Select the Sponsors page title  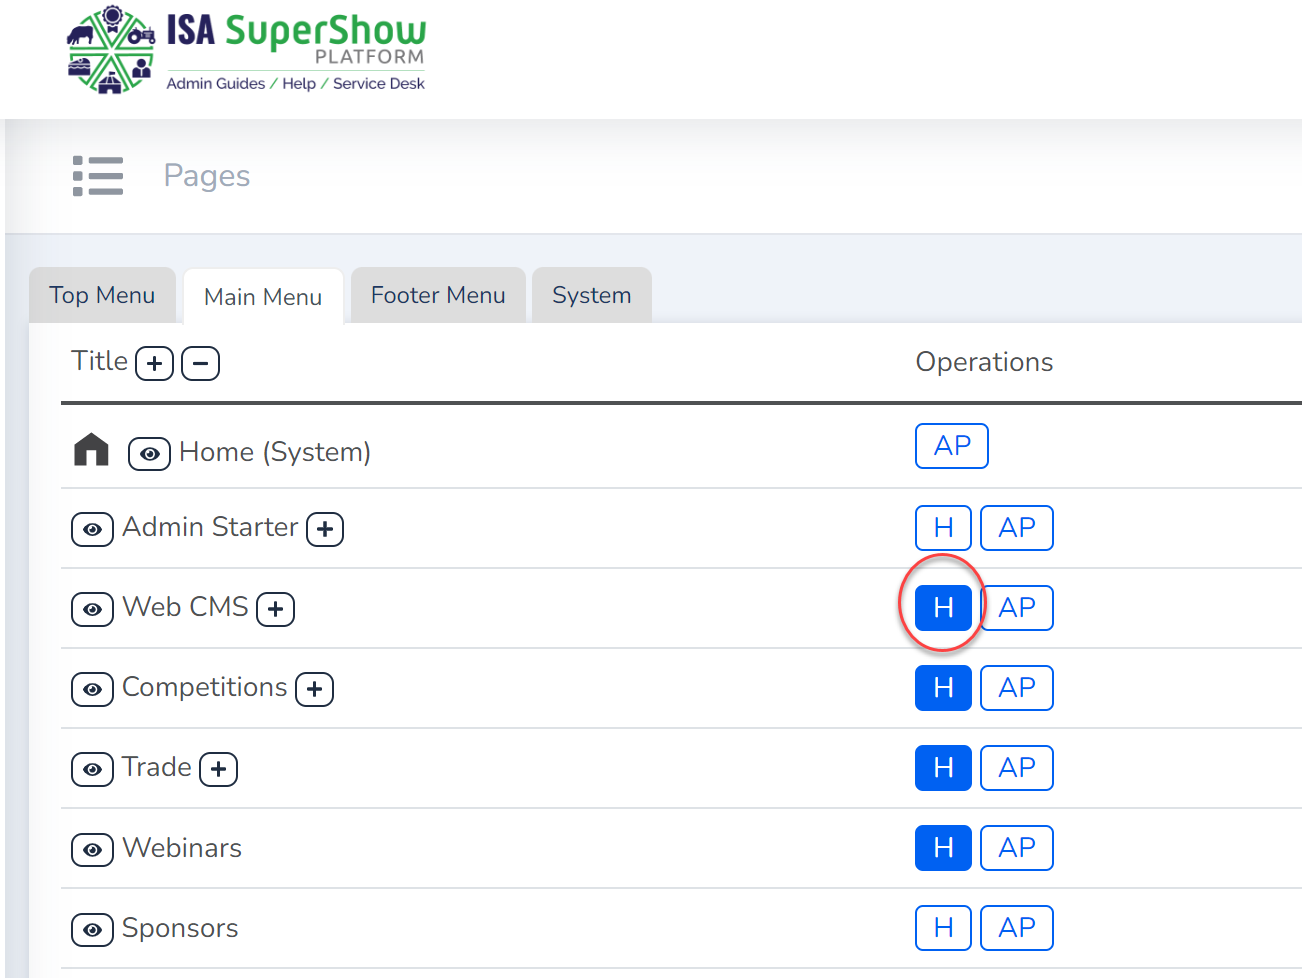pyautogui.click(x=180, y=929)
